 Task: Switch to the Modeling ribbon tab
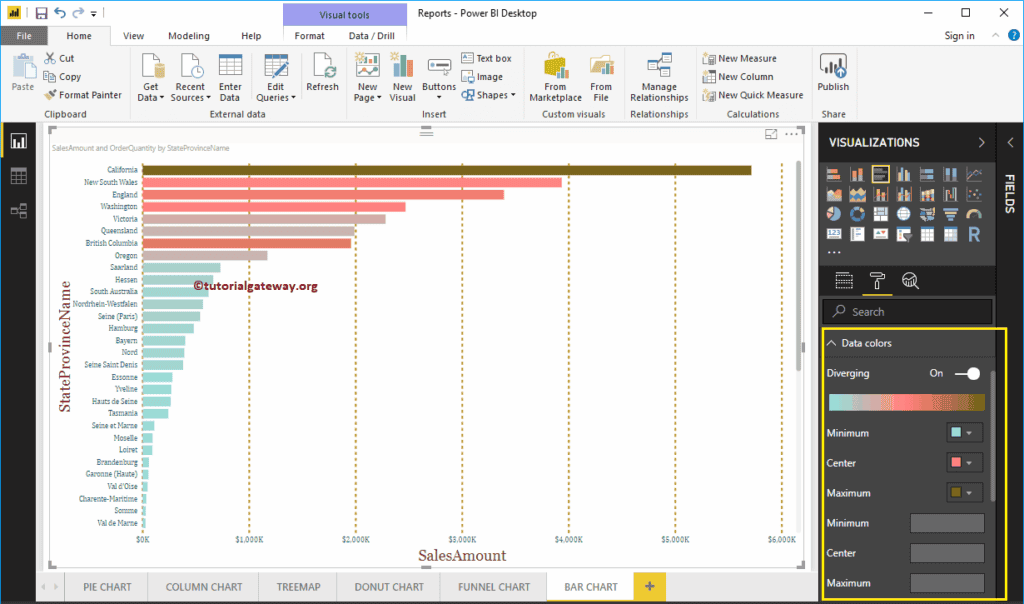click(188, 35)
